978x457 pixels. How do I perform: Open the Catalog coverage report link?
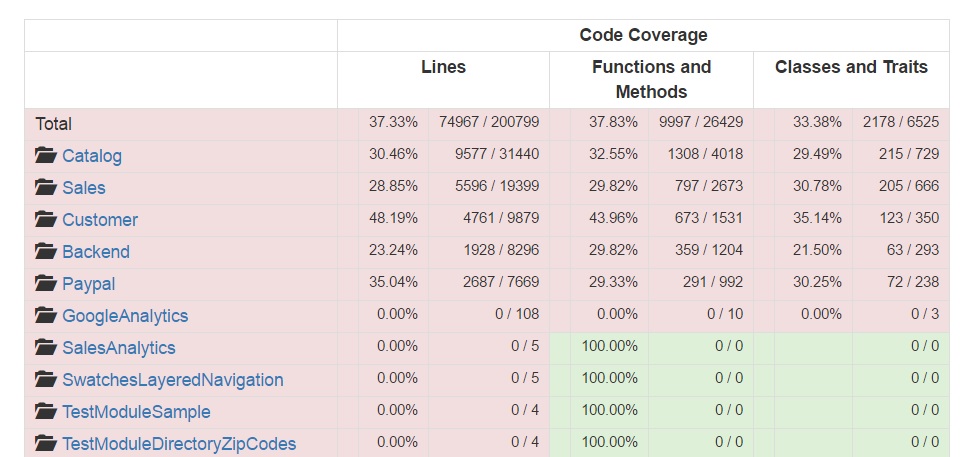92,156
